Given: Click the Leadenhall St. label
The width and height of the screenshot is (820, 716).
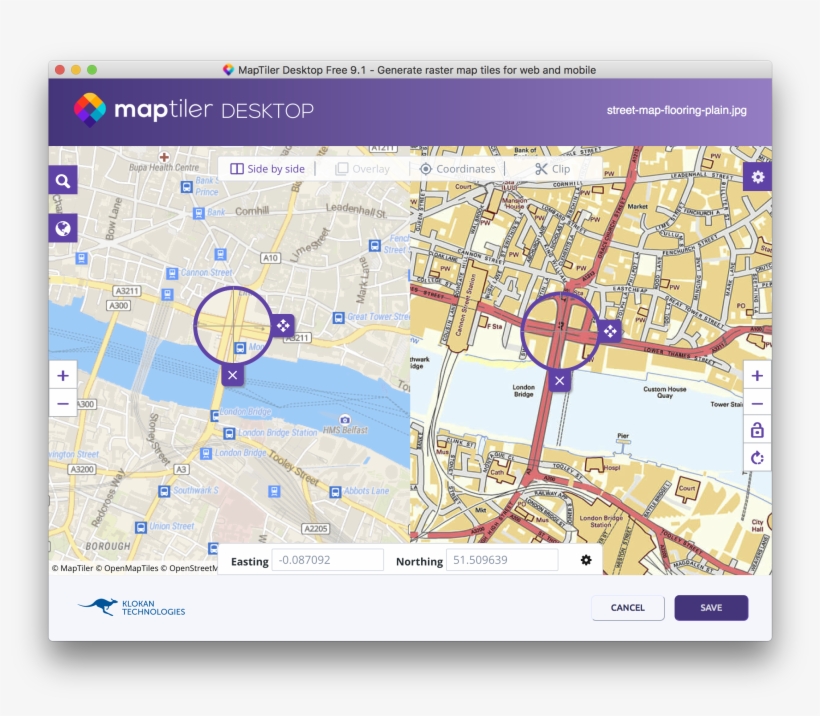Looking at the screenshot, I should [356, 210].
